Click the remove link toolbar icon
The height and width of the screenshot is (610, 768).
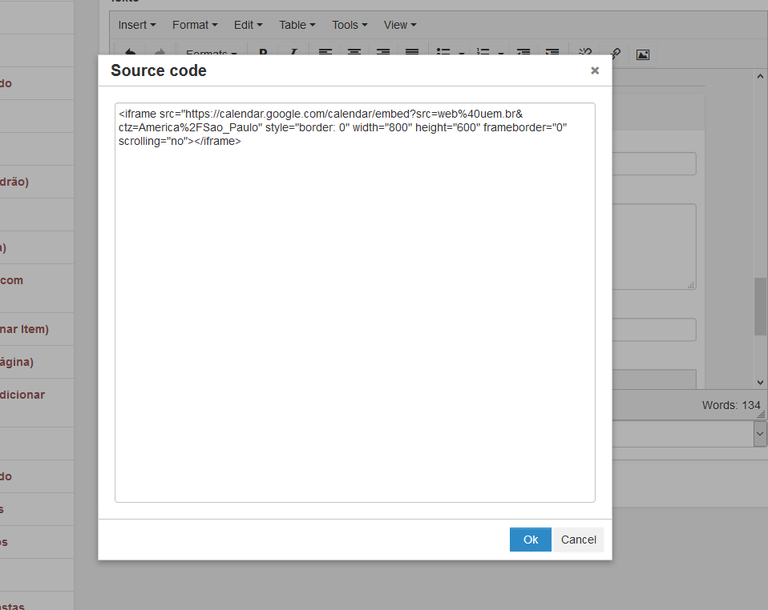(x=586, y=54)
